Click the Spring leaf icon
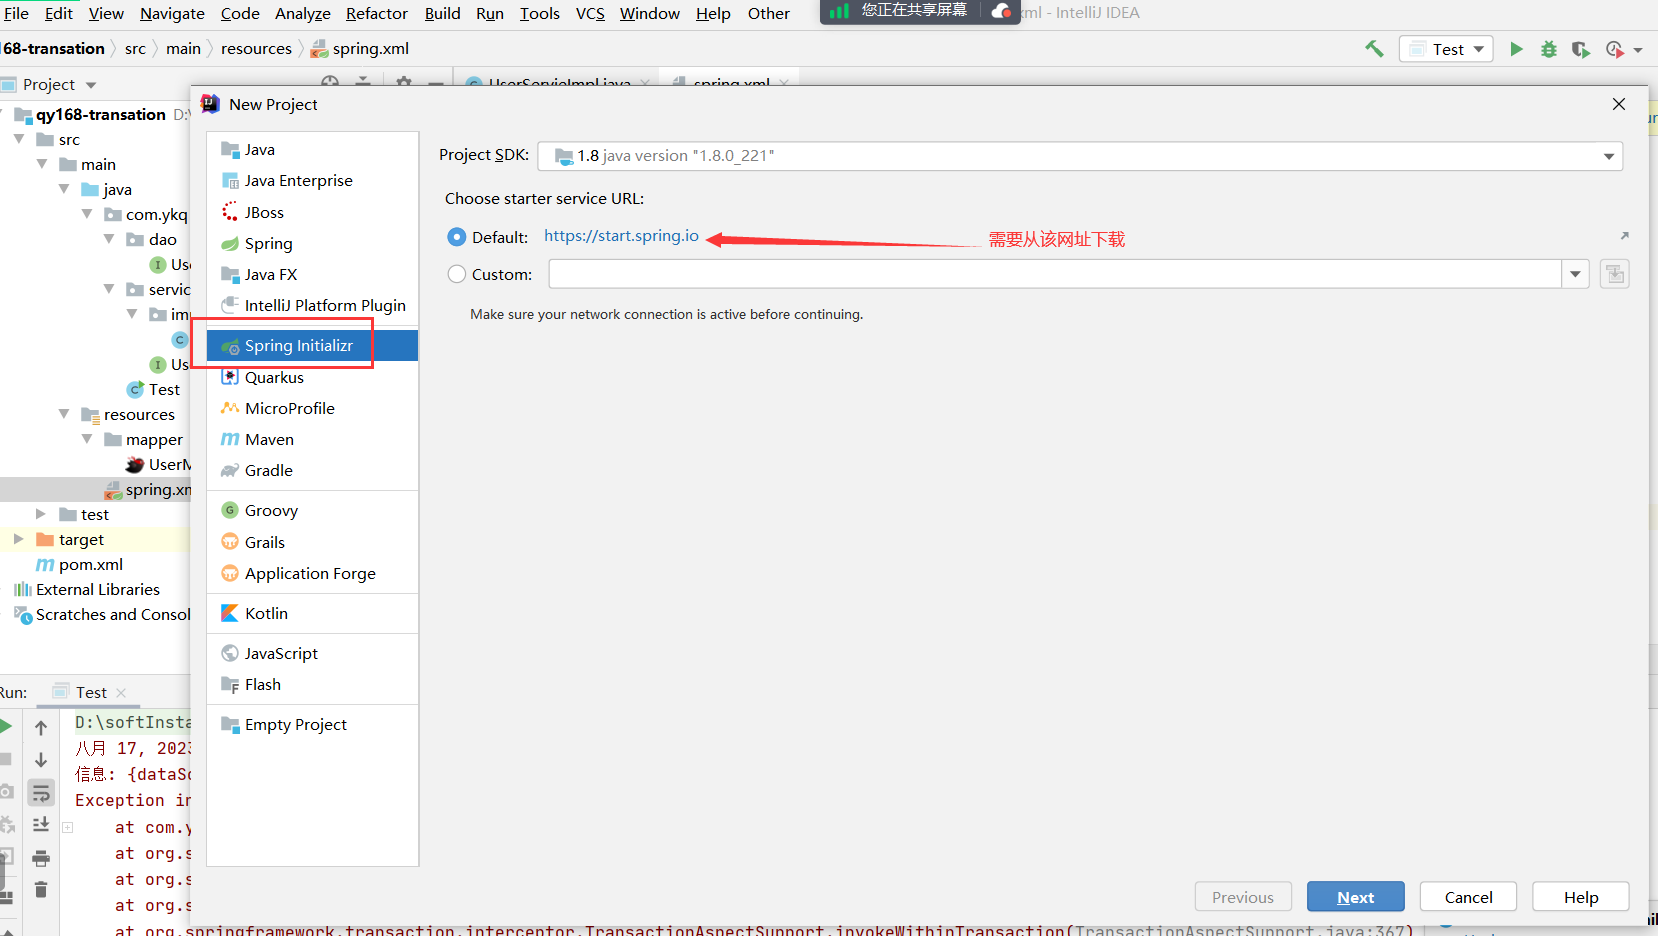Screen dimensions: 1658x936 pyautogui.click(x=230, y=244)
